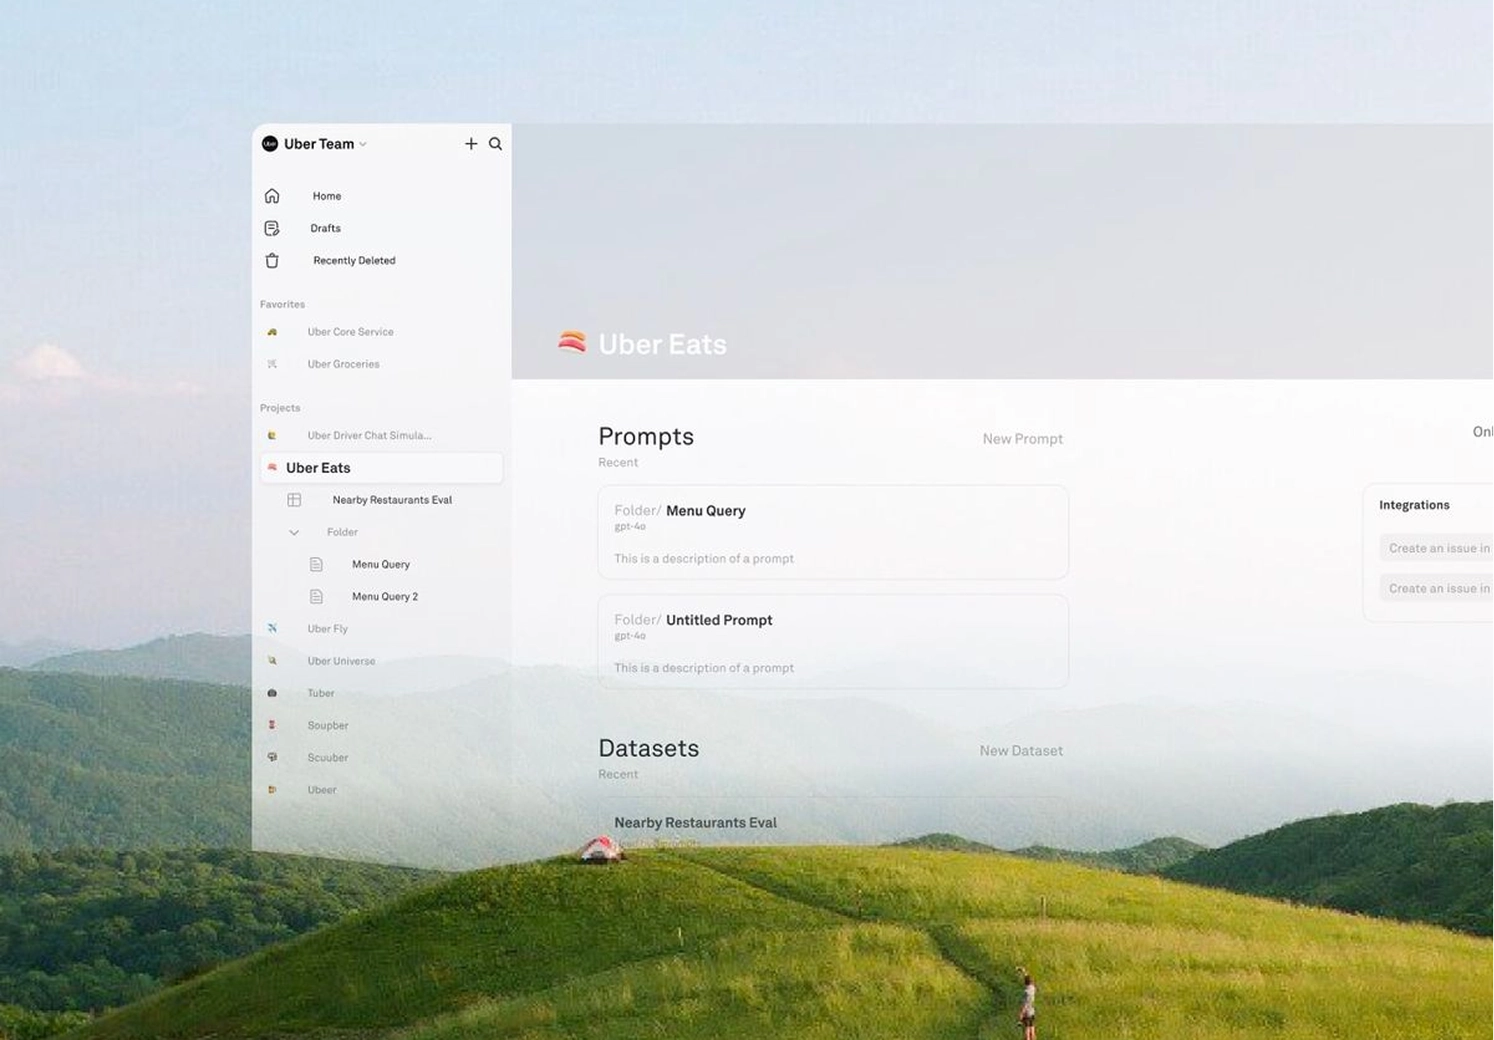Click the Favorites section label

282,304
